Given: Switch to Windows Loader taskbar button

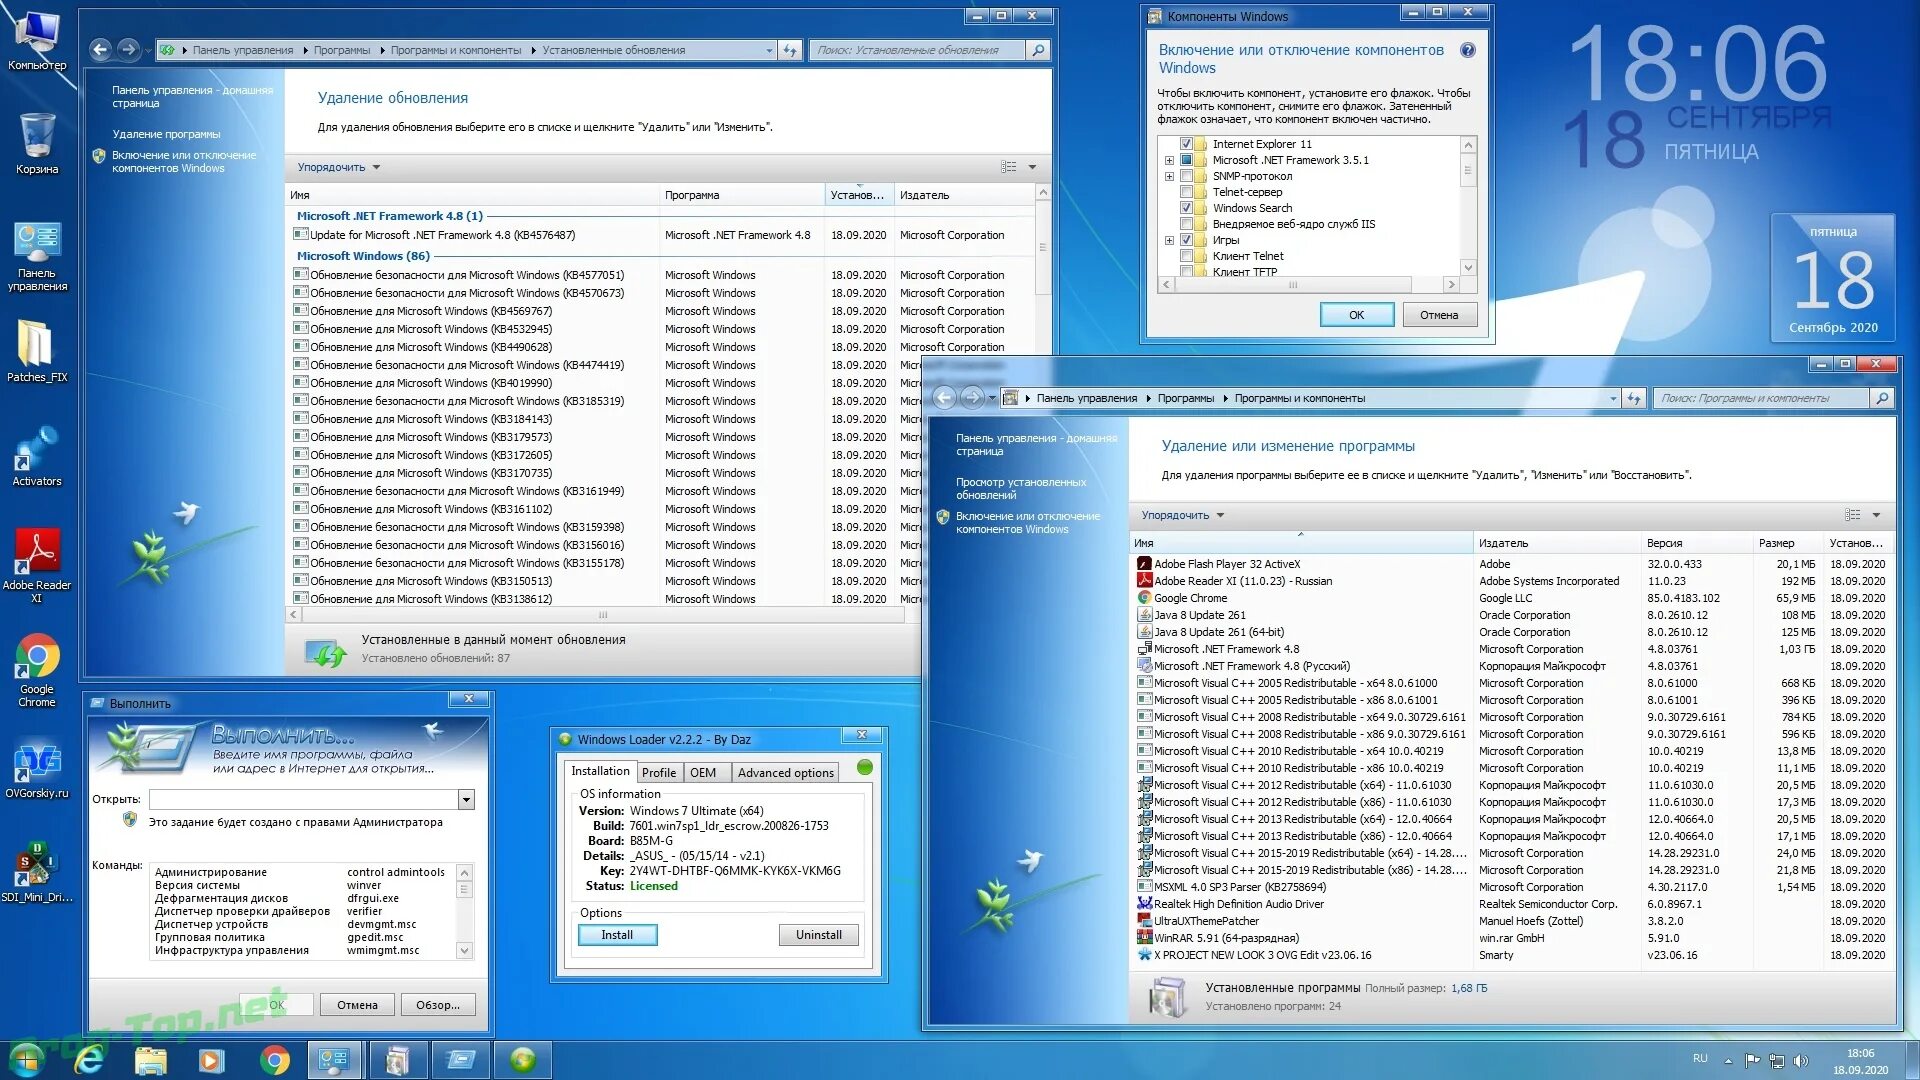Looking at the screenshot, I should pyautogui.click(x=523, y=1060).
